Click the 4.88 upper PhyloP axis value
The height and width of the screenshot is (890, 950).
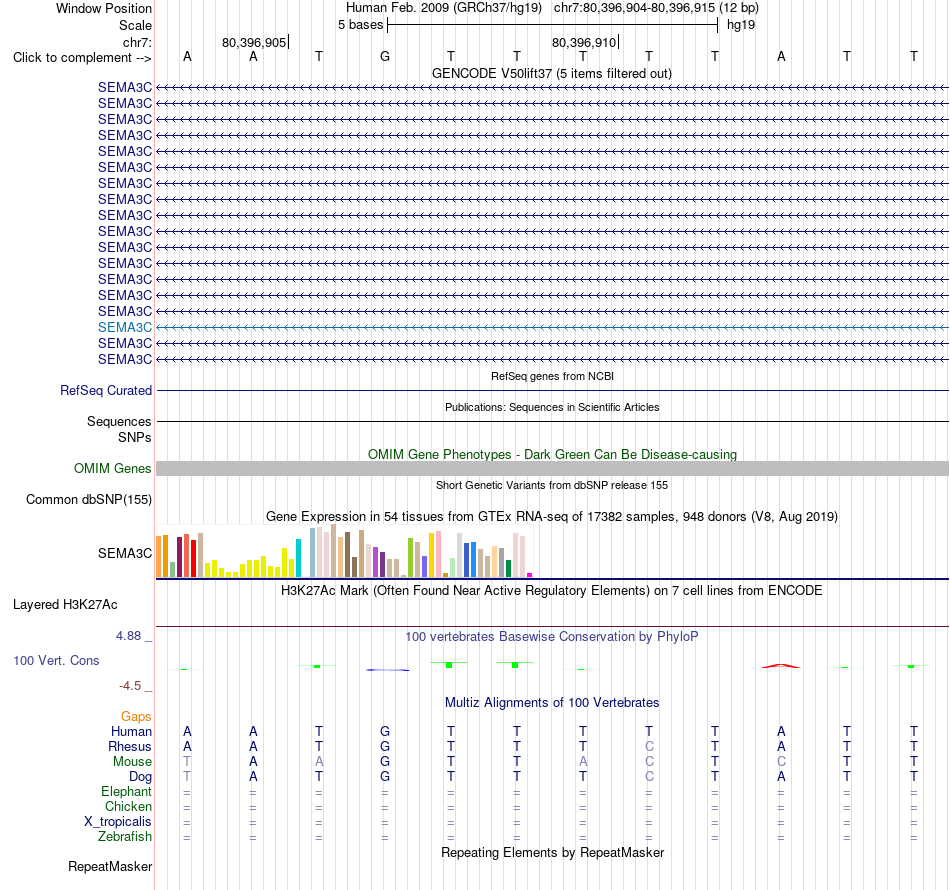(x=128, y=636)
